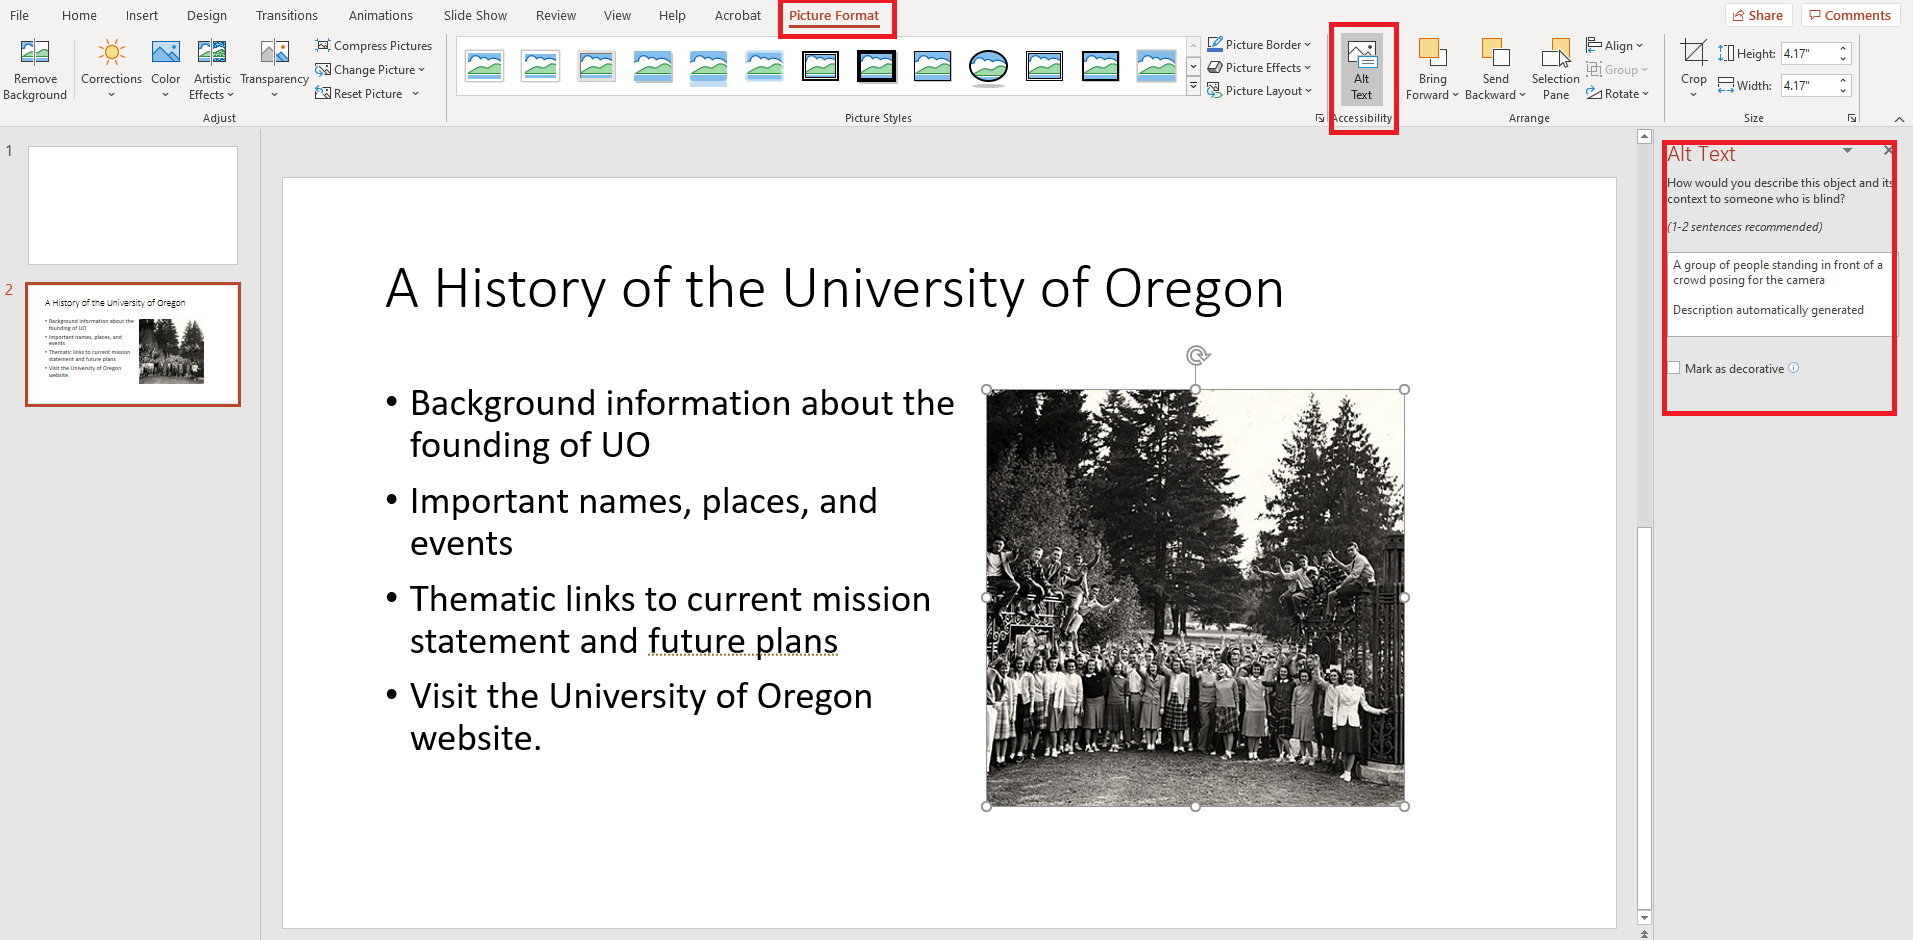Enable the Mark as decorative checkbox

(x=1674, y=368)
